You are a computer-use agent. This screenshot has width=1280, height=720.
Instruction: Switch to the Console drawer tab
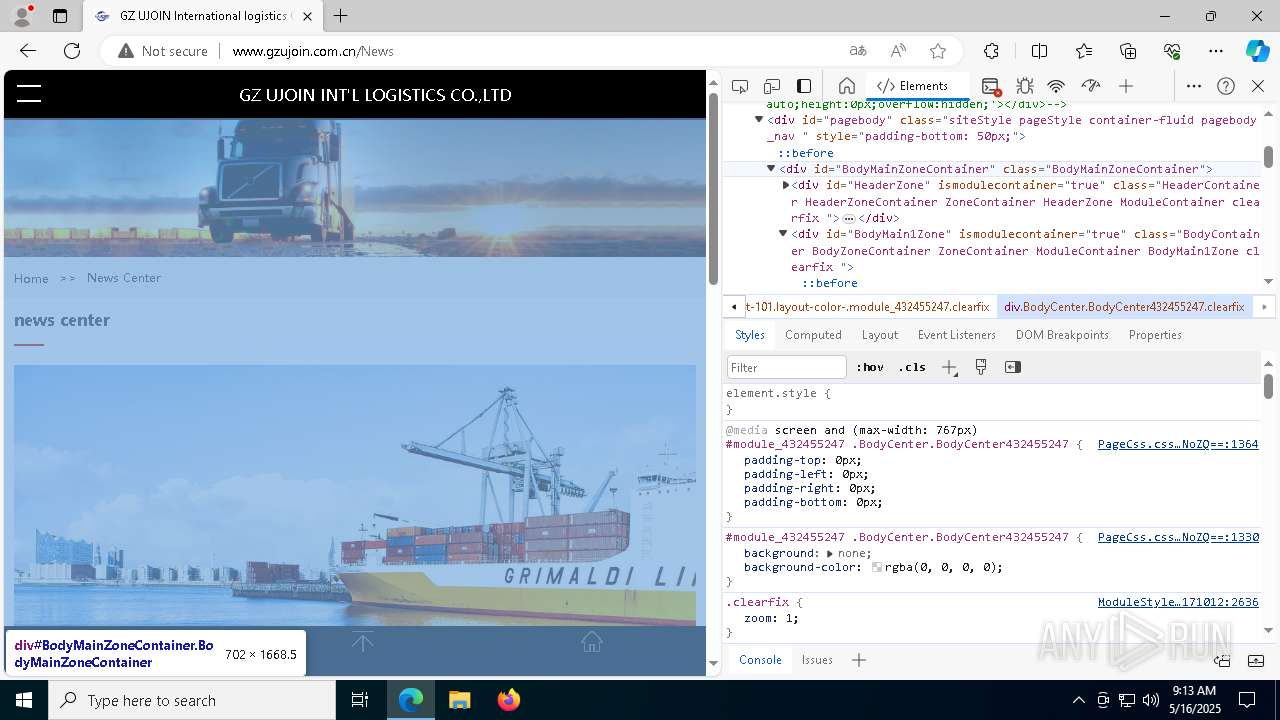pyautogui.click(x=760, y=660)
